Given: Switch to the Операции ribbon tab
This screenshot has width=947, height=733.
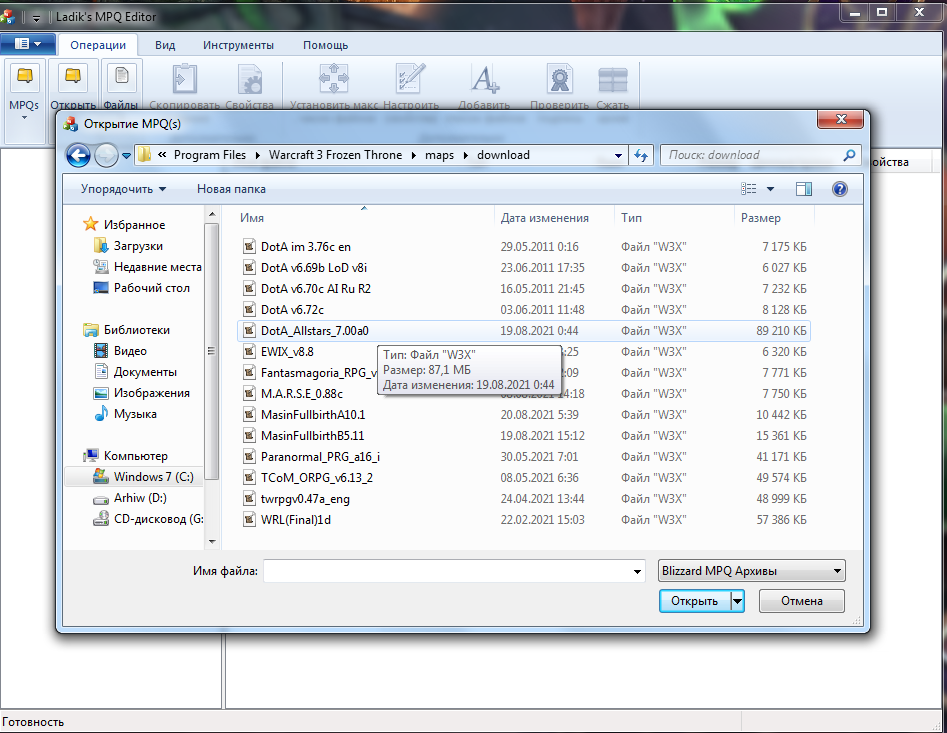Looking at the screenshot, I should pyautogui.click(x=98, y=45).
